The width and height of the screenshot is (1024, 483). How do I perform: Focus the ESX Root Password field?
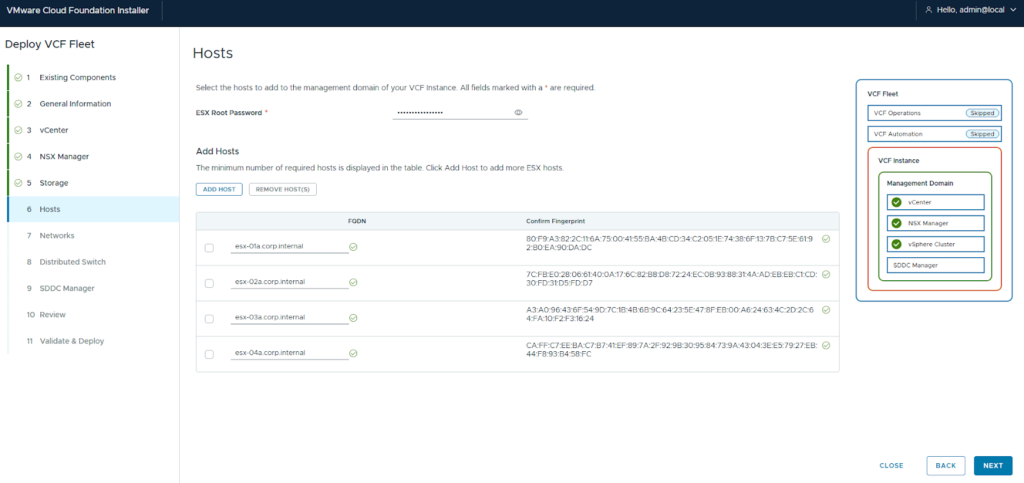[x=452, y=113]
